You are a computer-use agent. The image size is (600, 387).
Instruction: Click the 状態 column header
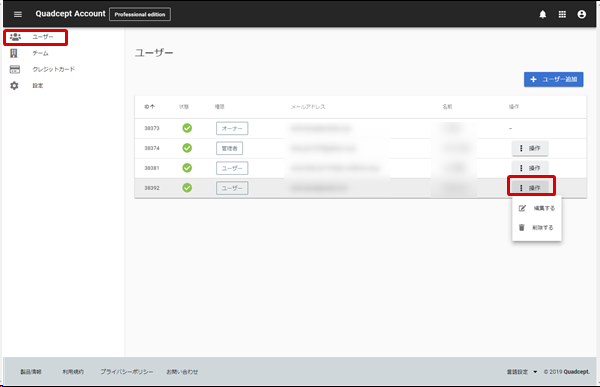(184, 107)
